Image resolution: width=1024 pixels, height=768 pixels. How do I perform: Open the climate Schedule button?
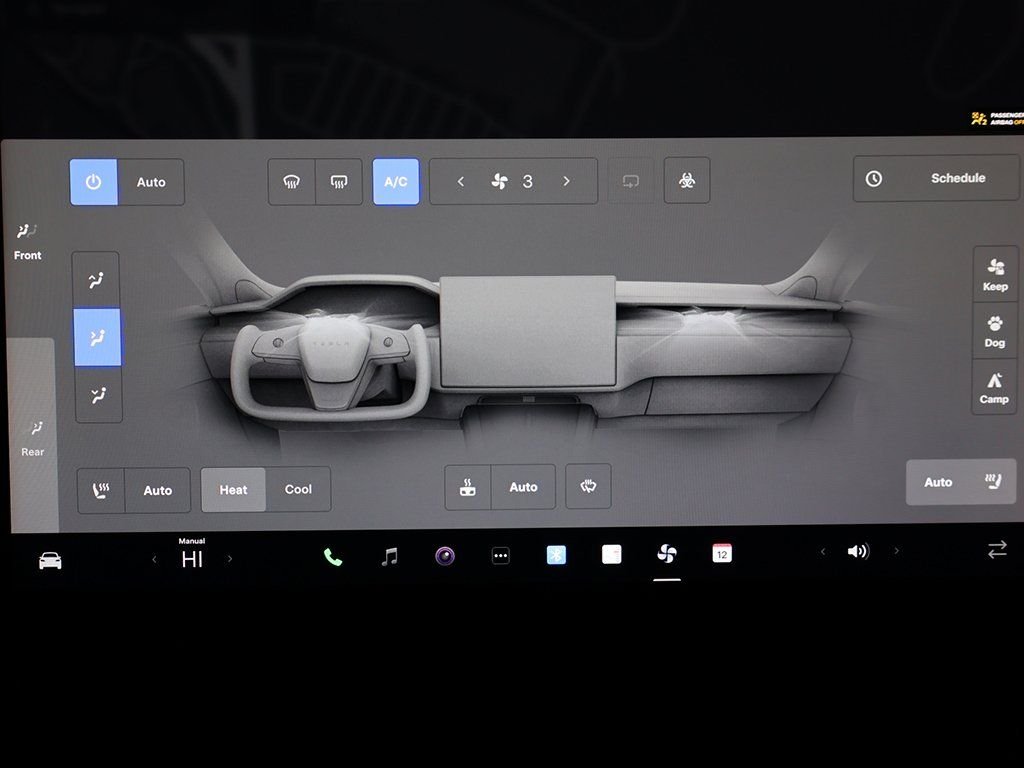[936, 178]
